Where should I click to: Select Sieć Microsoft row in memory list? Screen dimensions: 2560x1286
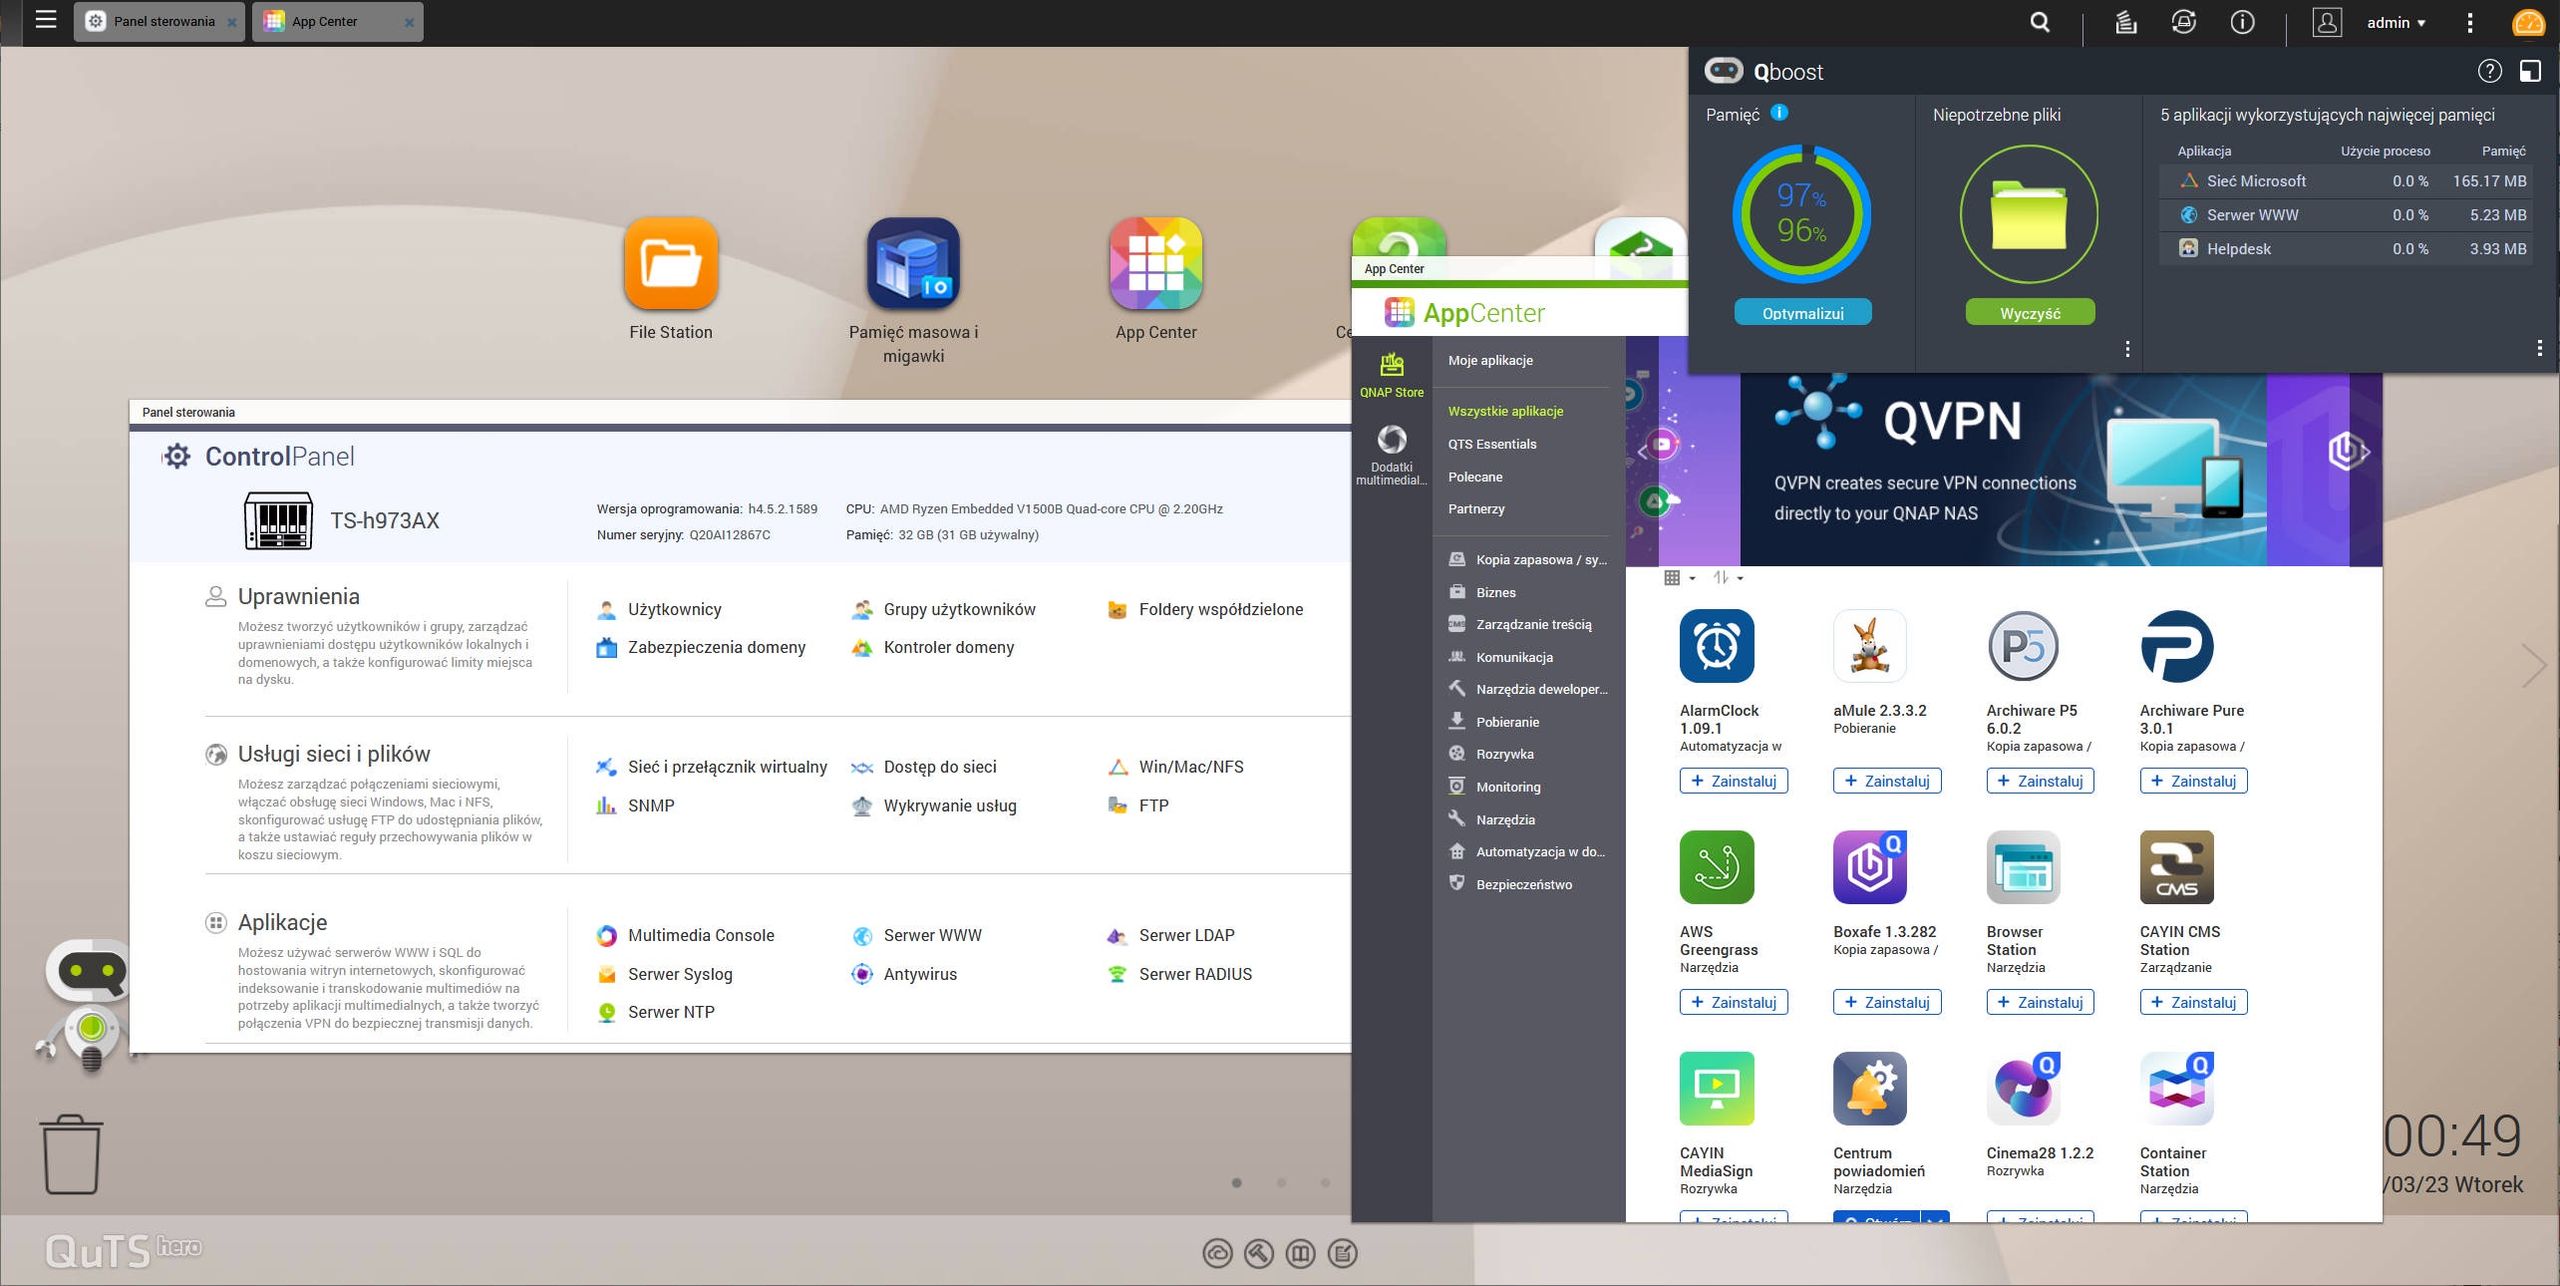point(2346,181)
